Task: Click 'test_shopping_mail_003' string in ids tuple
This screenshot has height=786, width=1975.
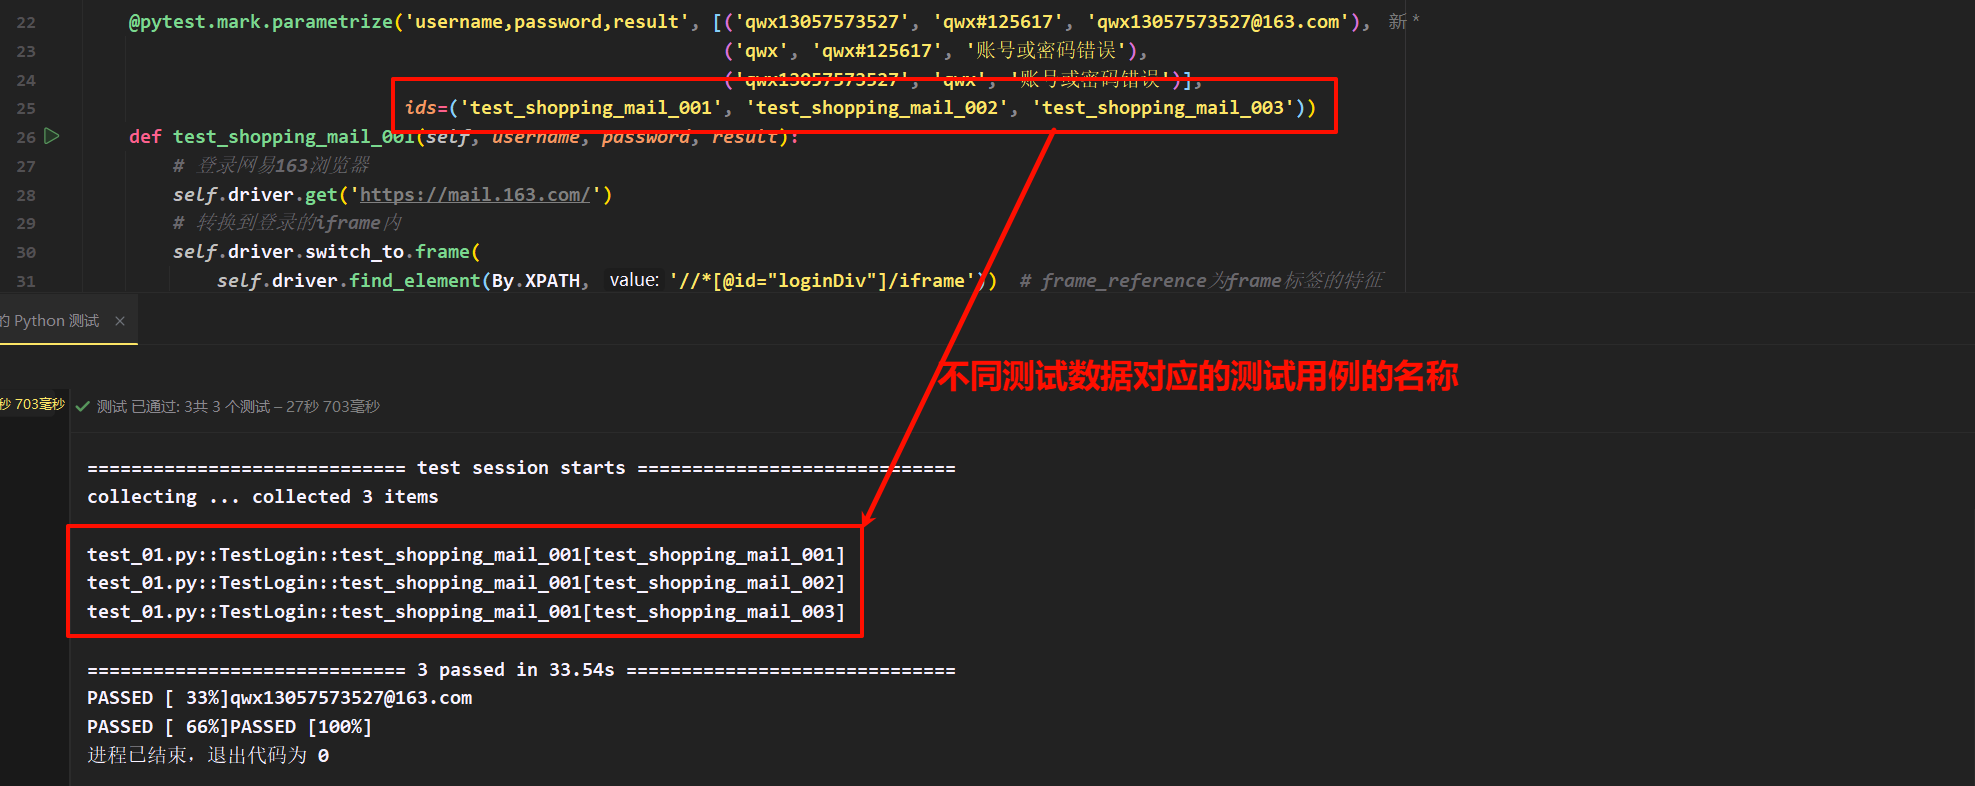Action: [1163, 108]
